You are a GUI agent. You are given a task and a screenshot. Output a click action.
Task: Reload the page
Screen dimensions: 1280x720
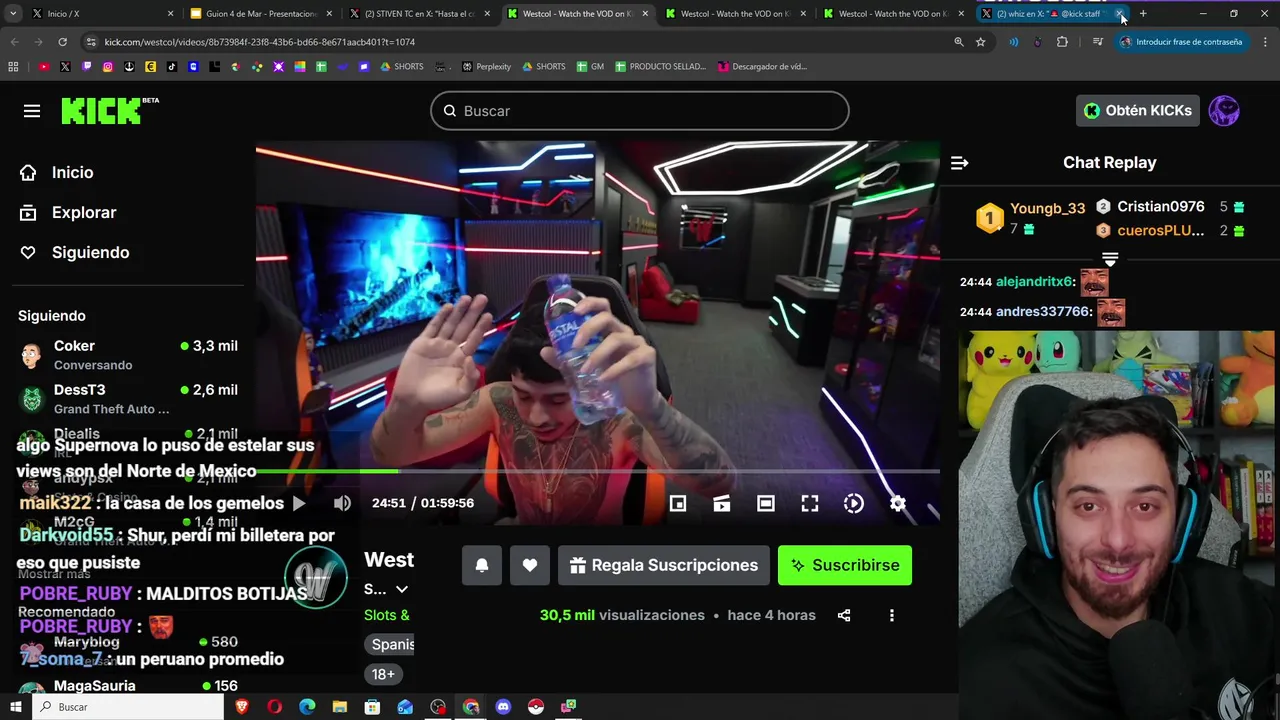pos(62,42)
